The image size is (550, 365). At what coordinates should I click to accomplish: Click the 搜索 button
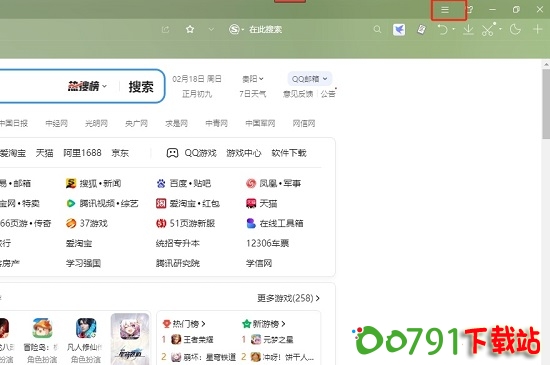(141, 87)
